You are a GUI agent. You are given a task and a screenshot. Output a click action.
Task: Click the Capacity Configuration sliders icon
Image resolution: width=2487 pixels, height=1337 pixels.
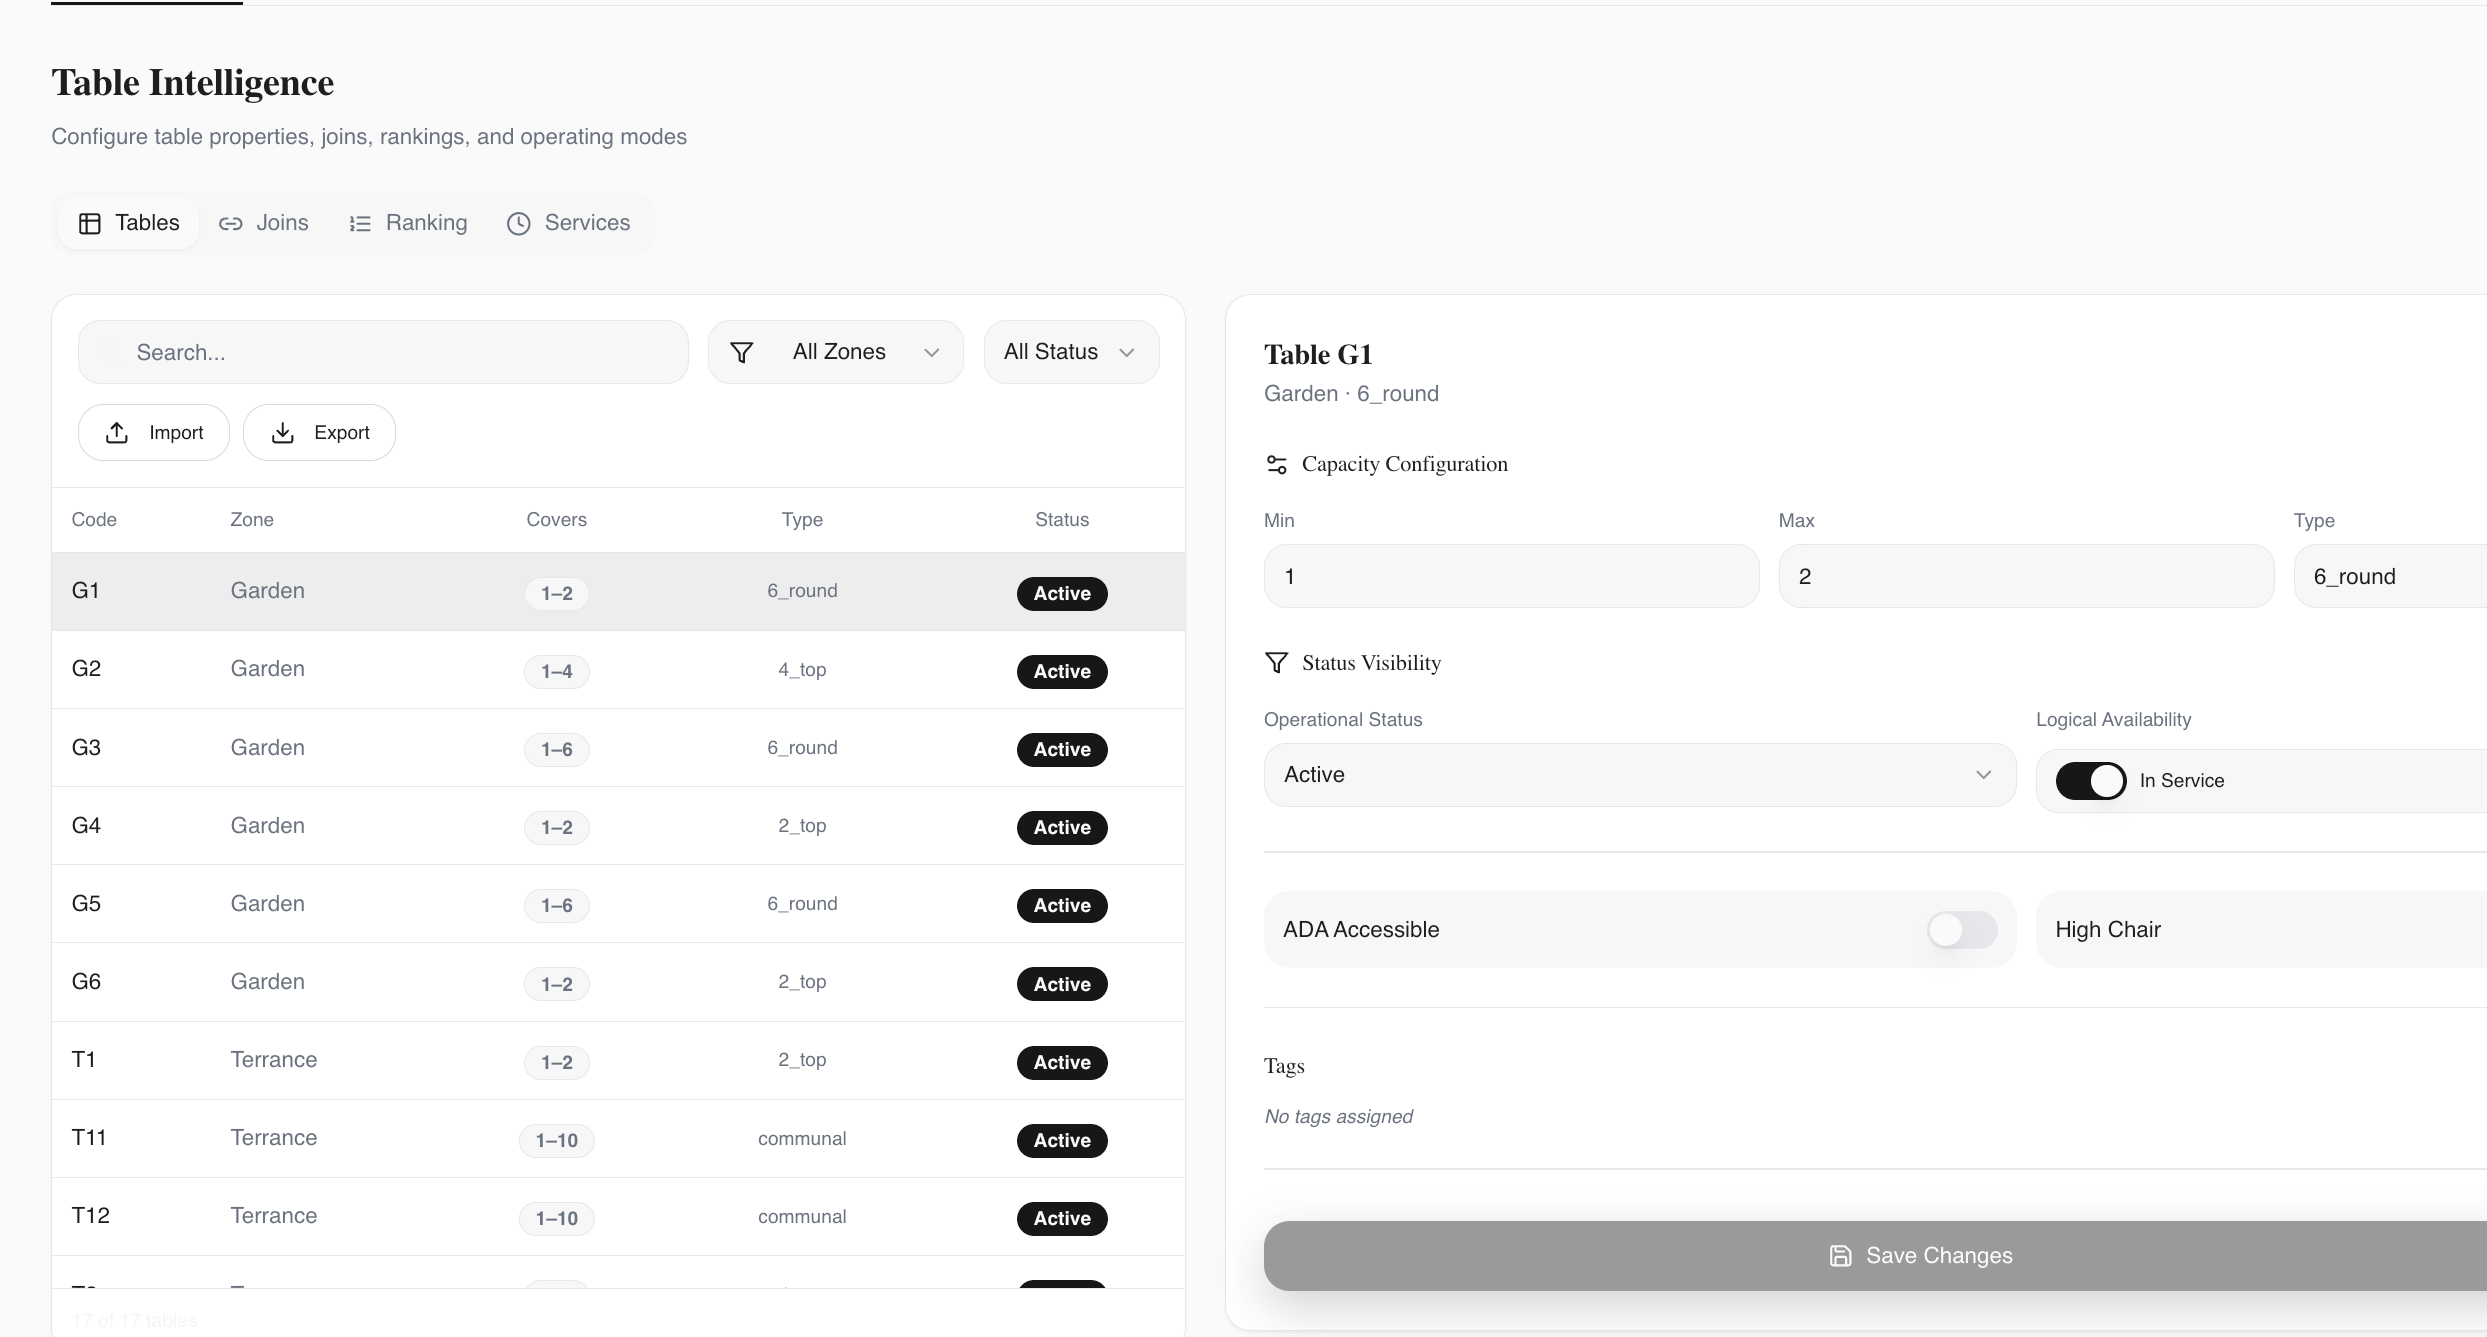pyautogui.click(x=1276, y=464)
